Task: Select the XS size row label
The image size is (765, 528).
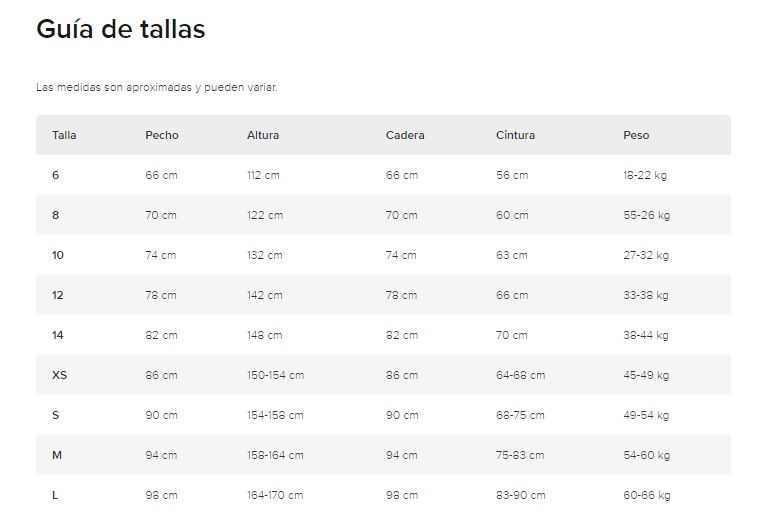Action: 60,375
